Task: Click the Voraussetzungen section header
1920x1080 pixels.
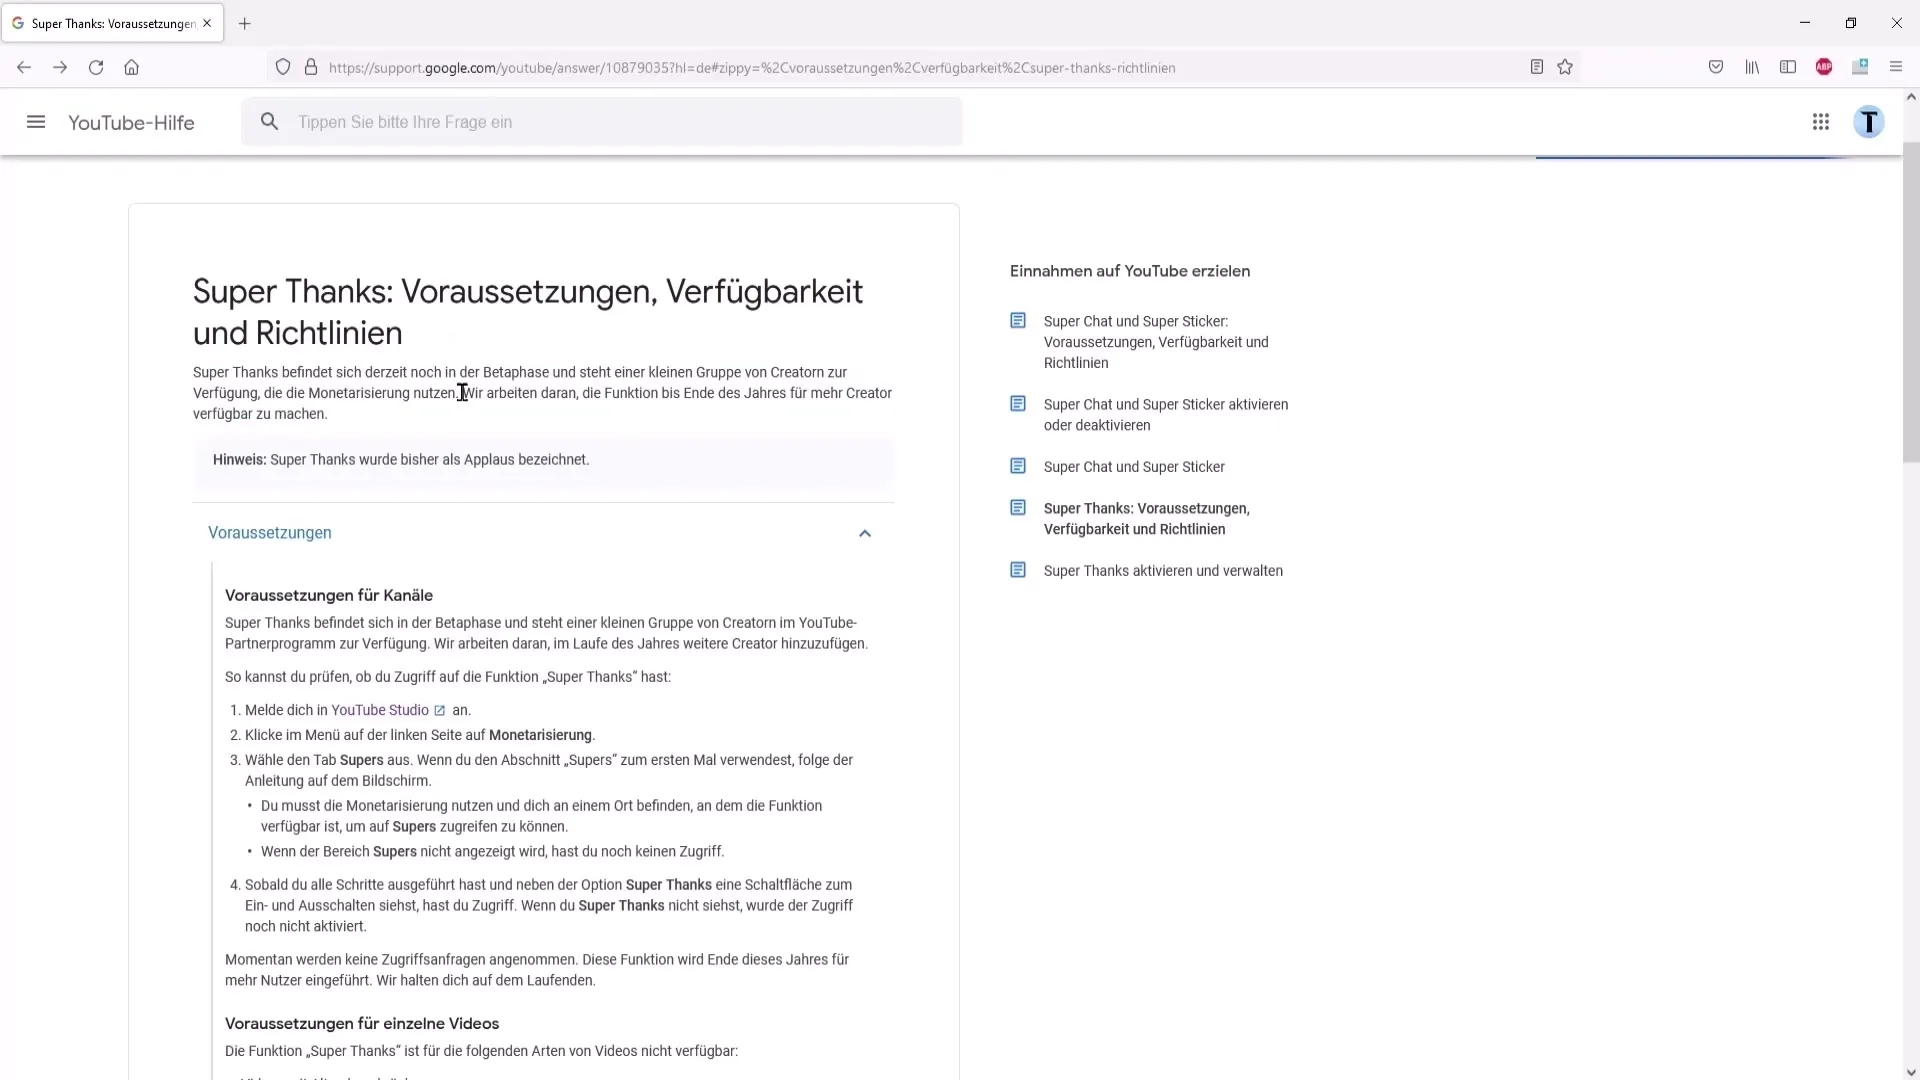Action: pyautogui.click(x=543, y=533)
